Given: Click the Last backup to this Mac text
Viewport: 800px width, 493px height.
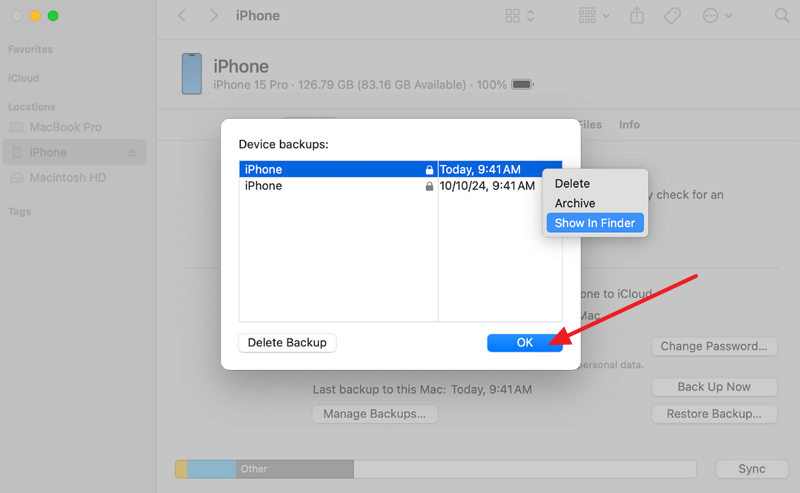Looking at the screenshot, I should tap(422, 389).
